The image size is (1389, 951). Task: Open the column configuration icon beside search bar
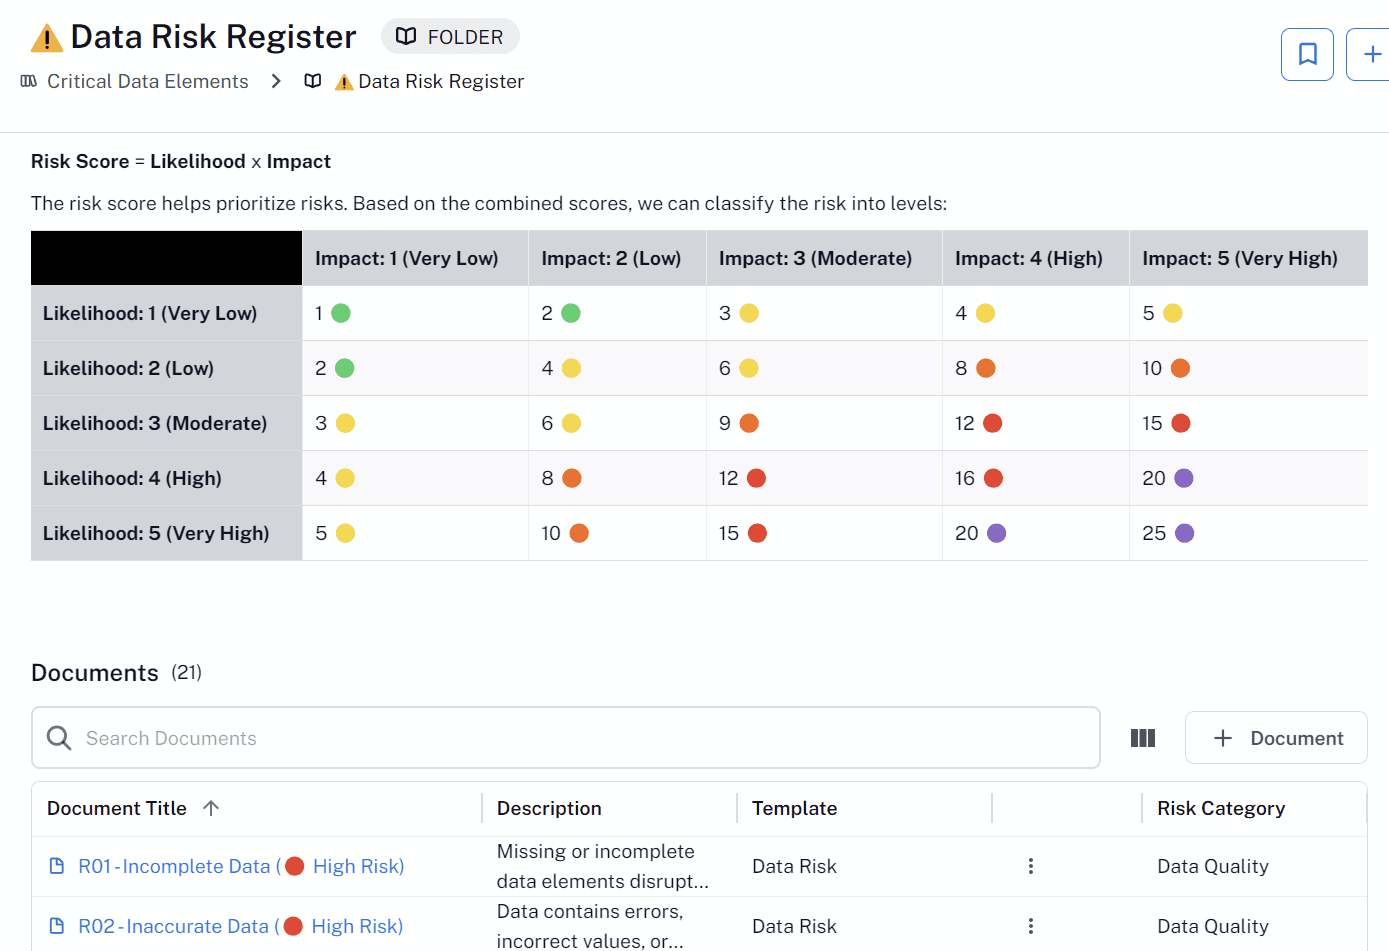pos(1142,737)
